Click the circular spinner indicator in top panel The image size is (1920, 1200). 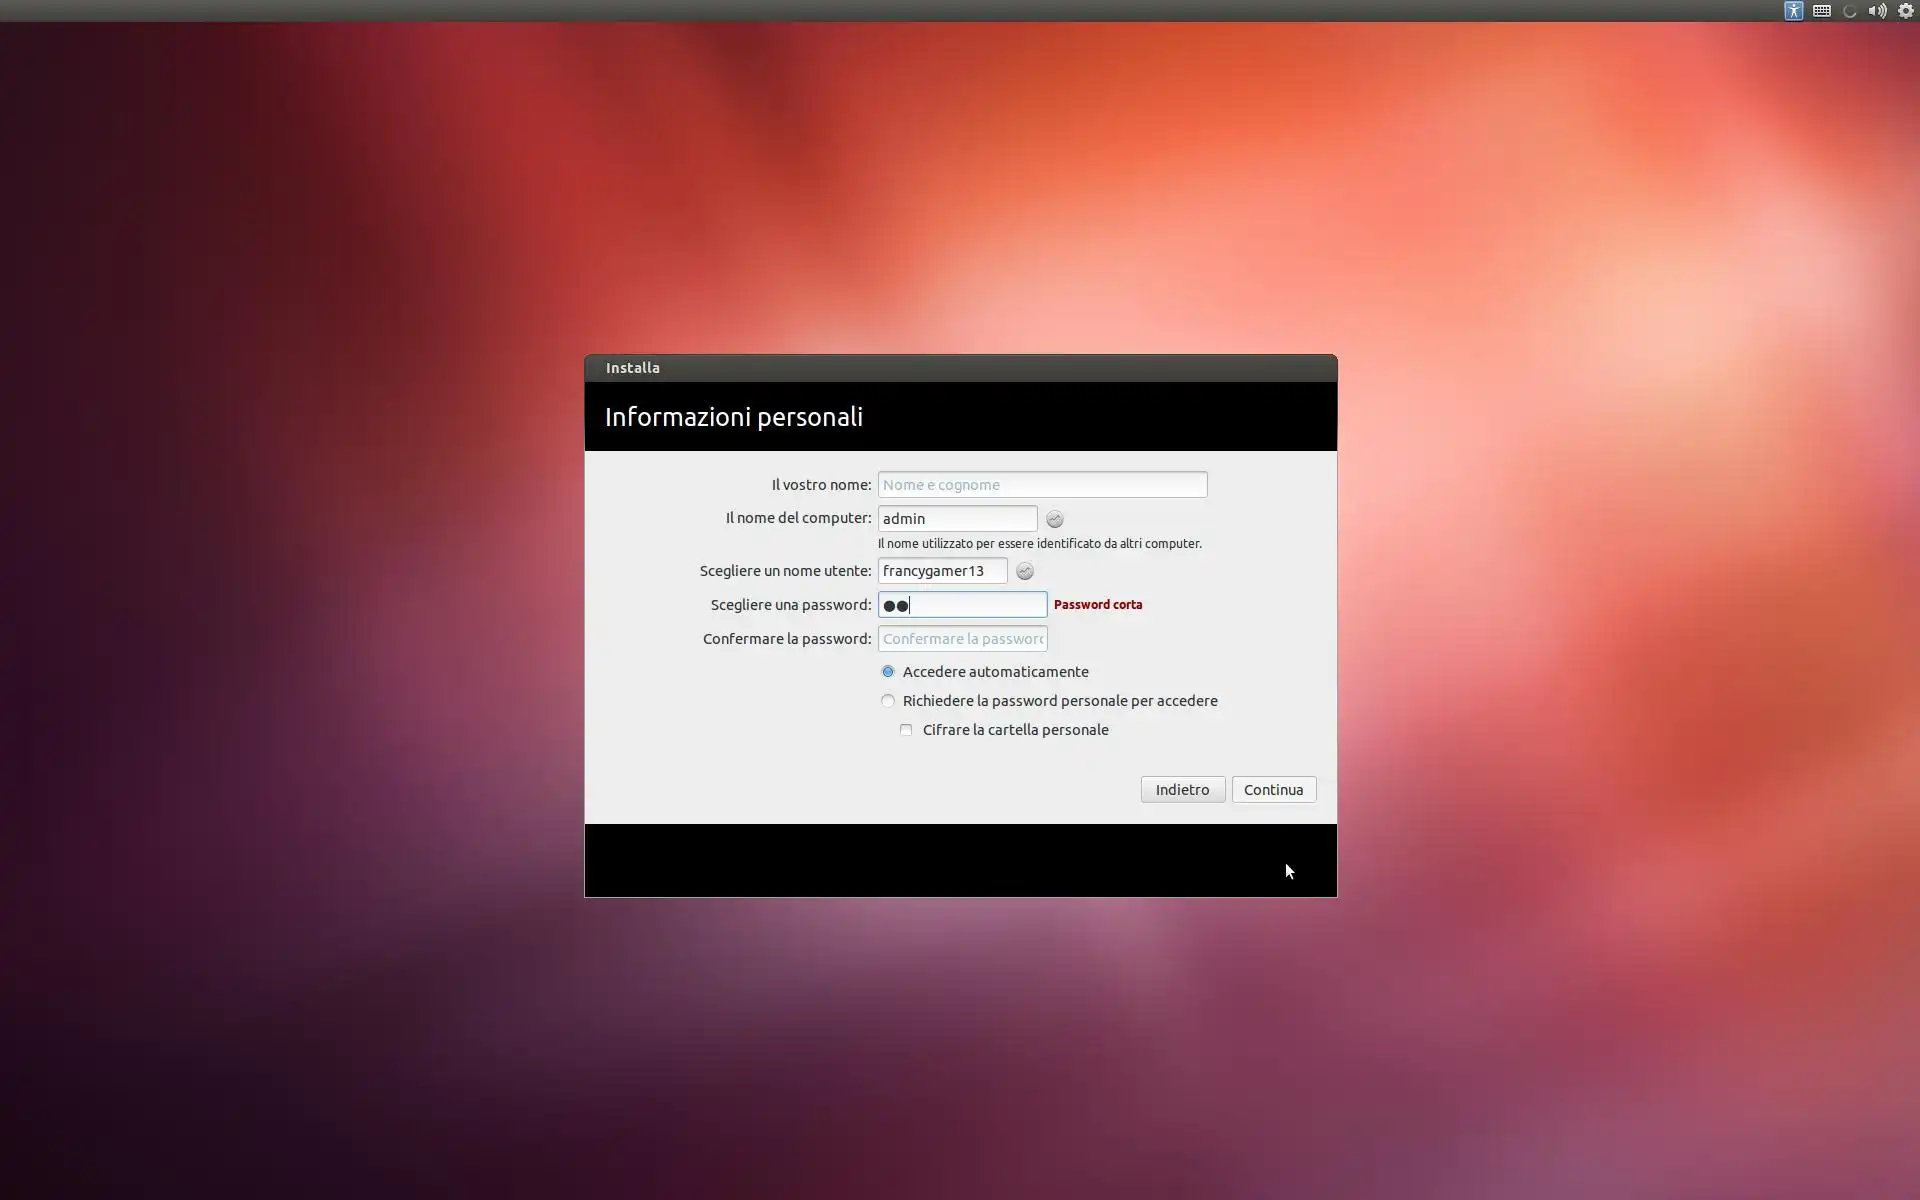pos(1849,11)
